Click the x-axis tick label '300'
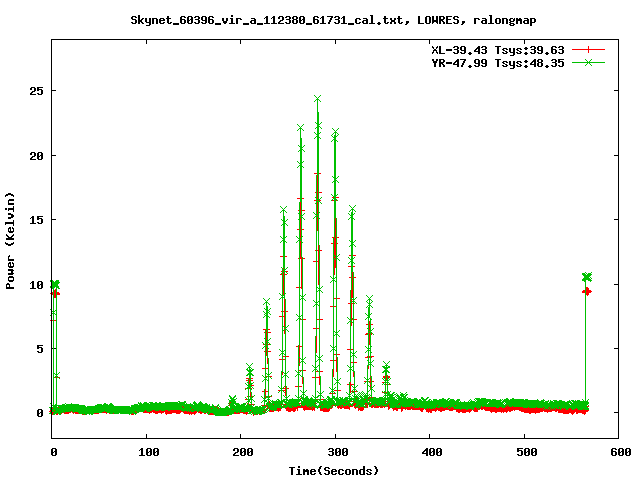This screenshot has height=480, width=640. 338,452
